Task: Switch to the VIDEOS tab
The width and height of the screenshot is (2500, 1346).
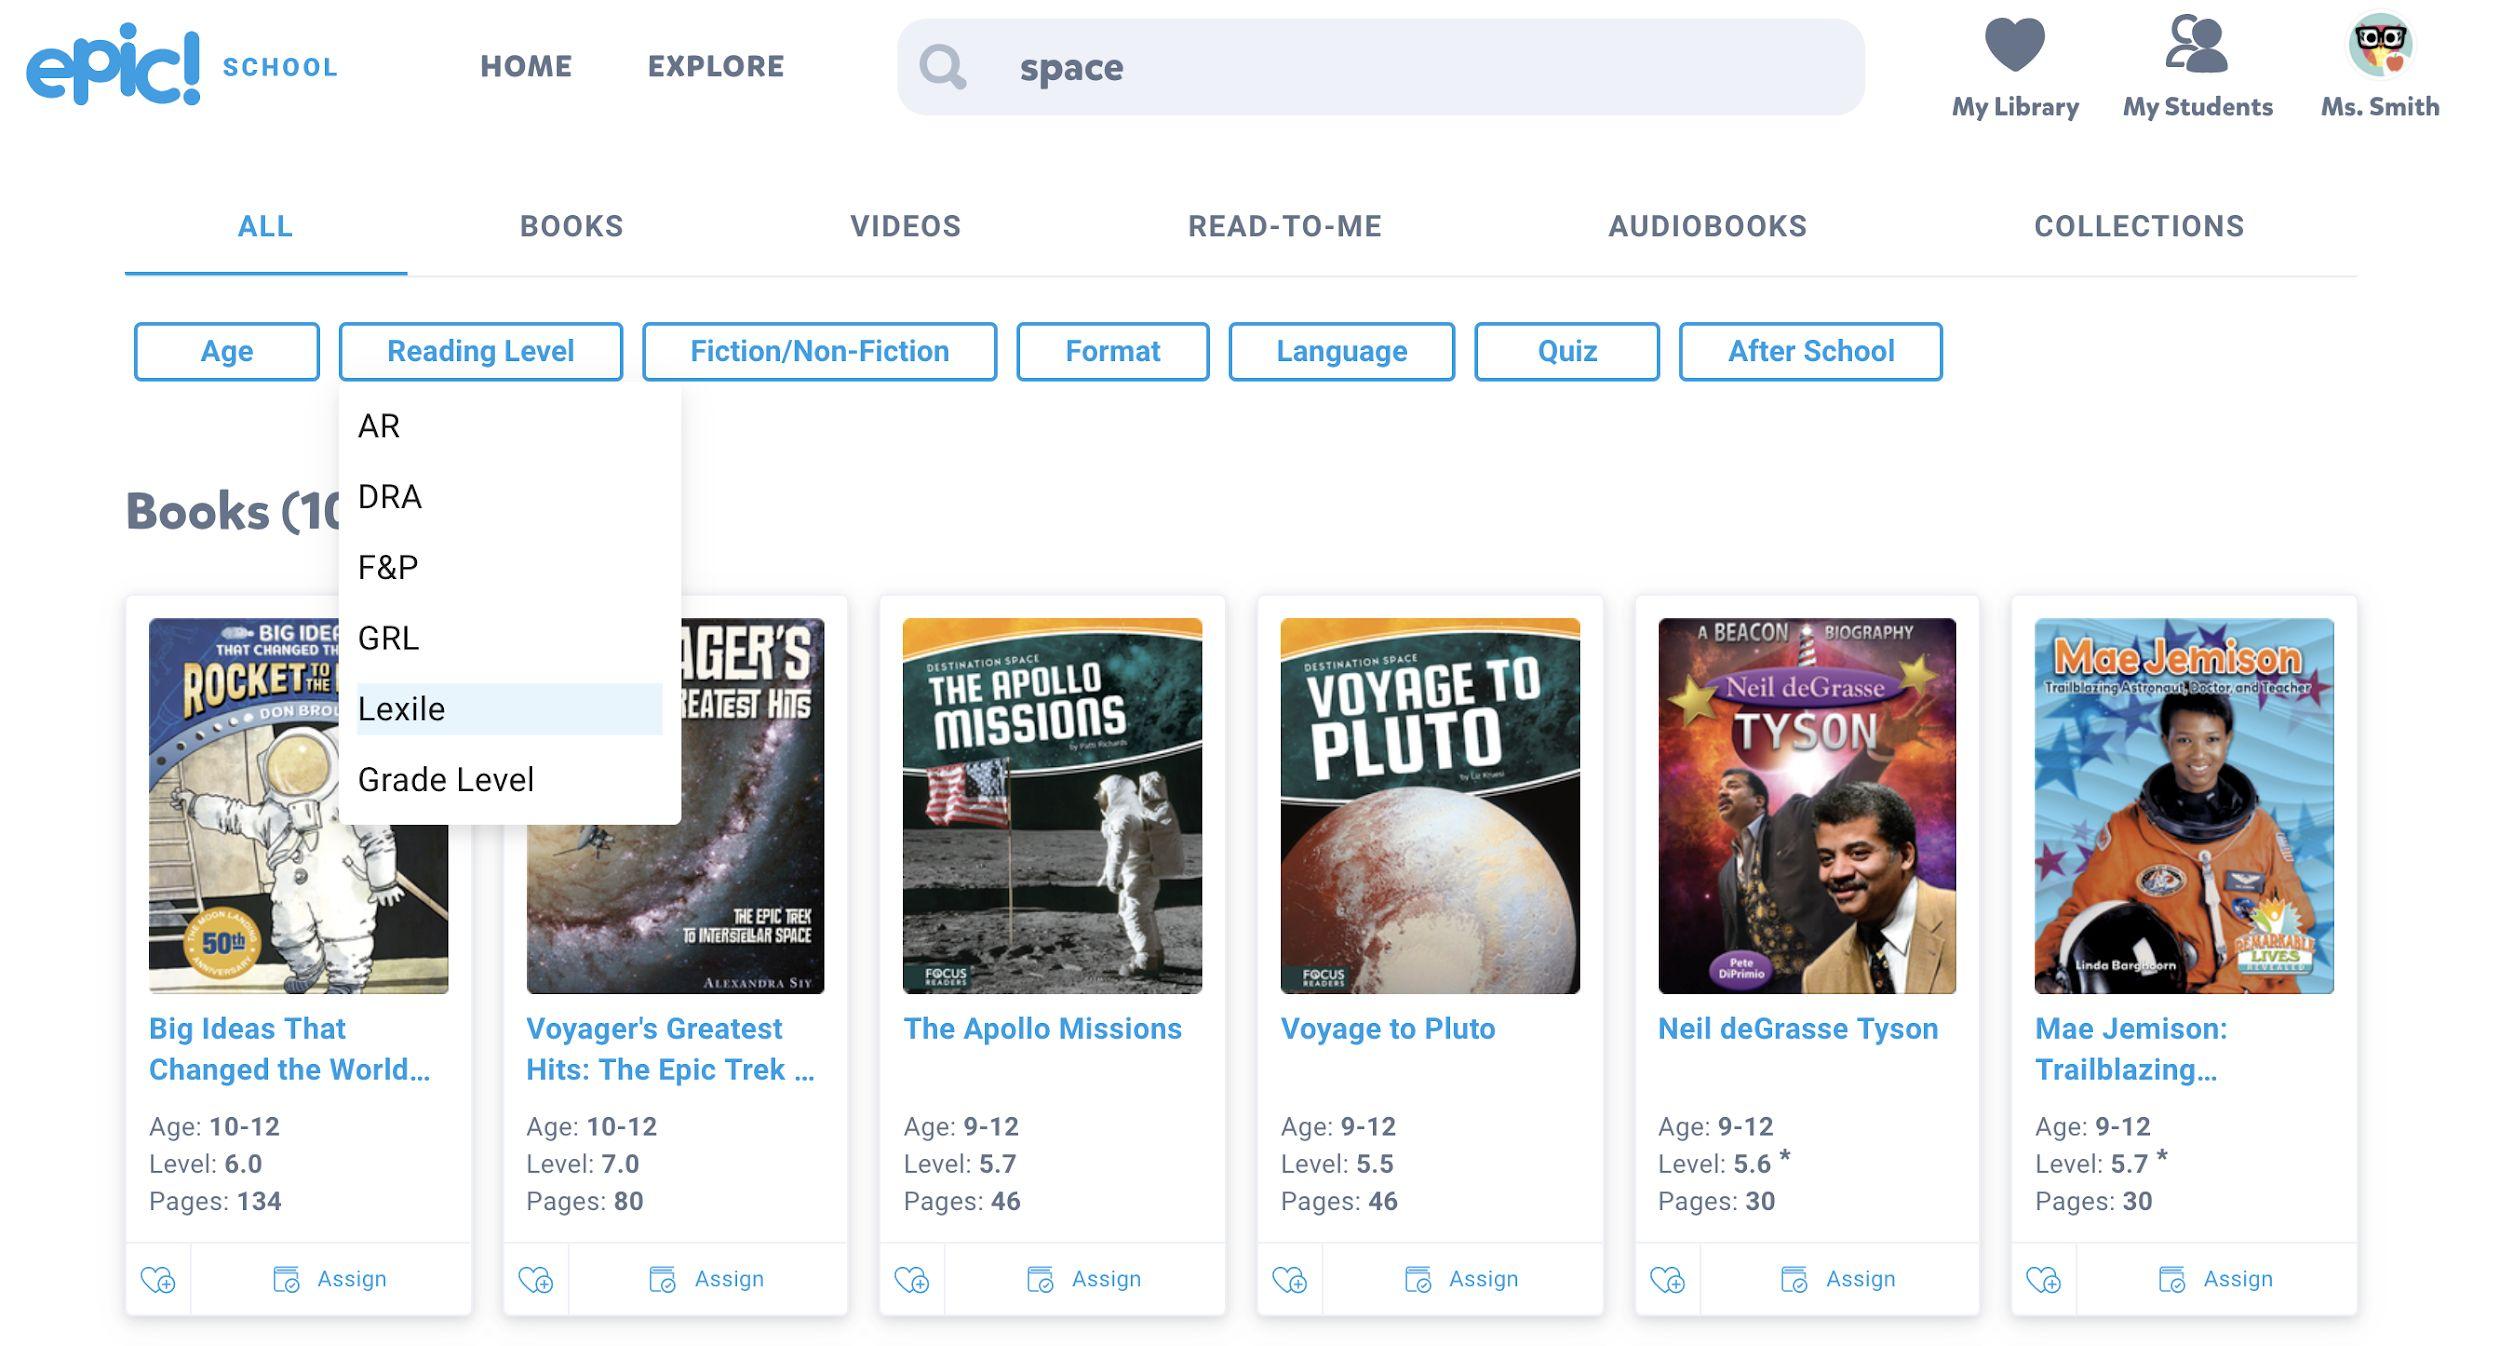Action: (x=904, y=226)
